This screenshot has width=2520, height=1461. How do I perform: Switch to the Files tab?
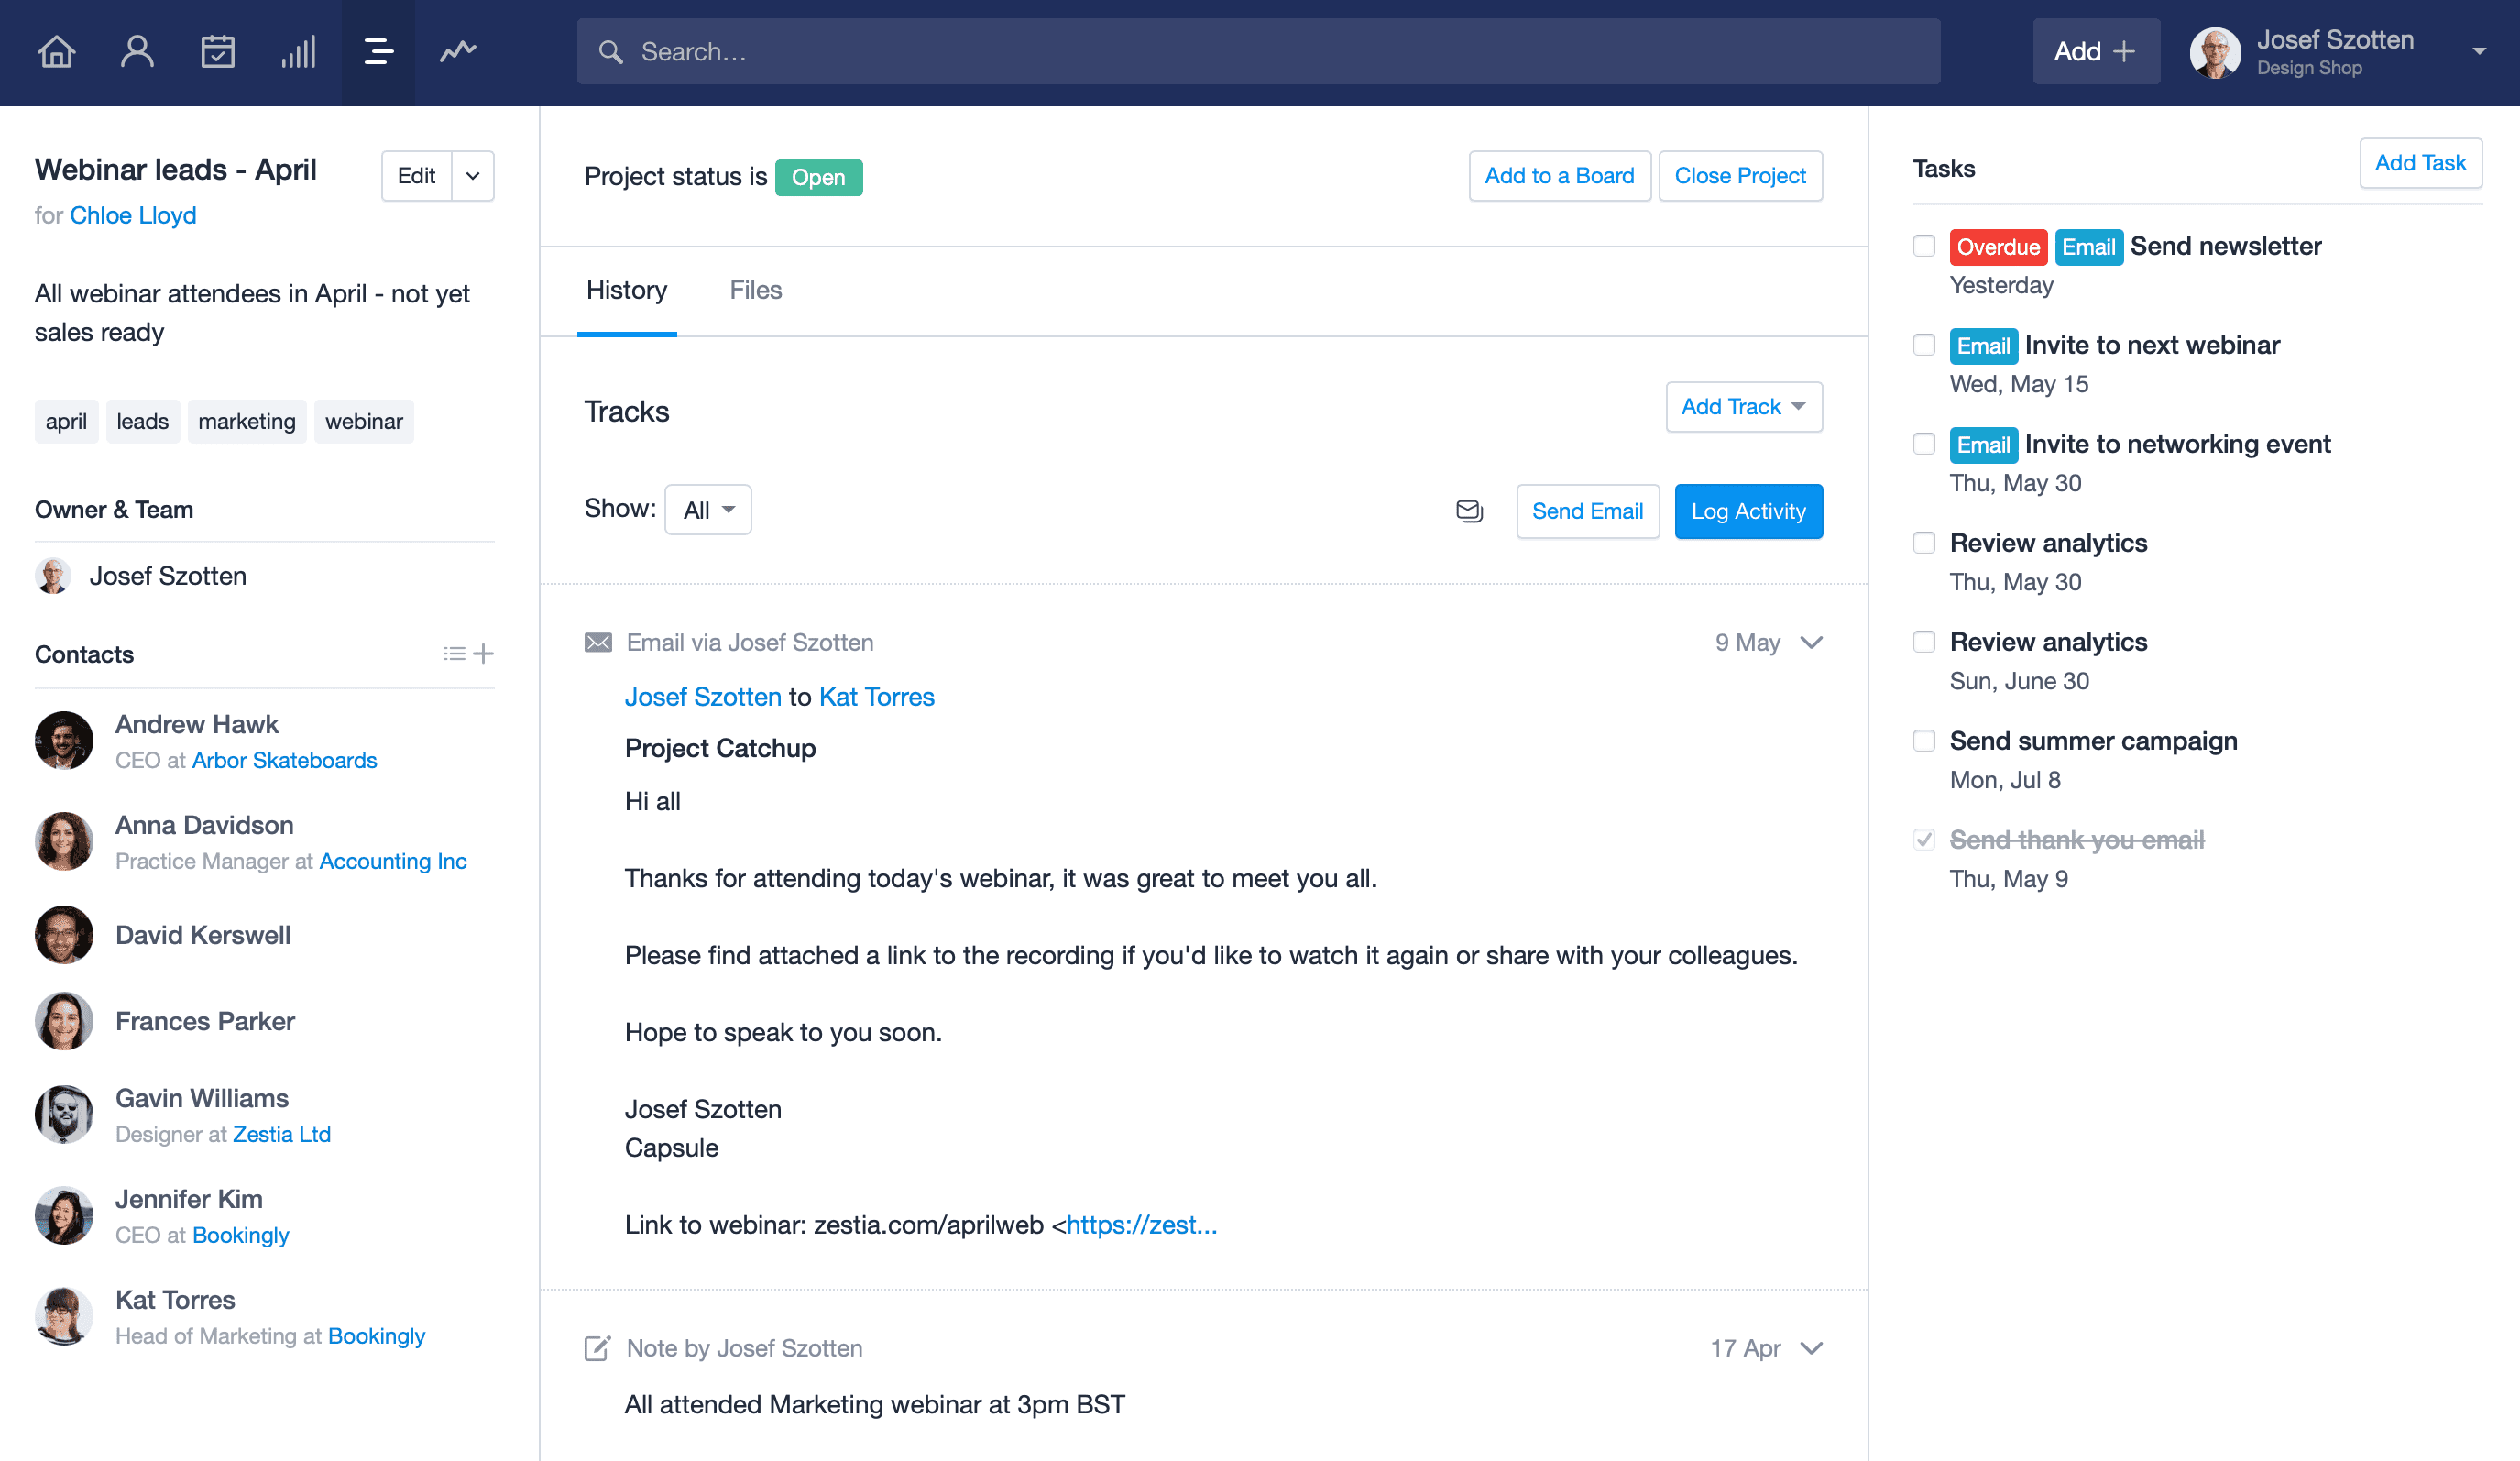[755, 291]
